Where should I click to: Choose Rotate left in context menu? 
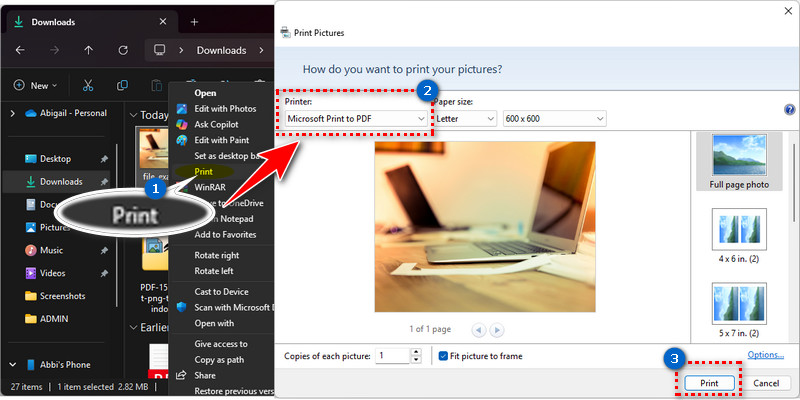tap(214, 271)
